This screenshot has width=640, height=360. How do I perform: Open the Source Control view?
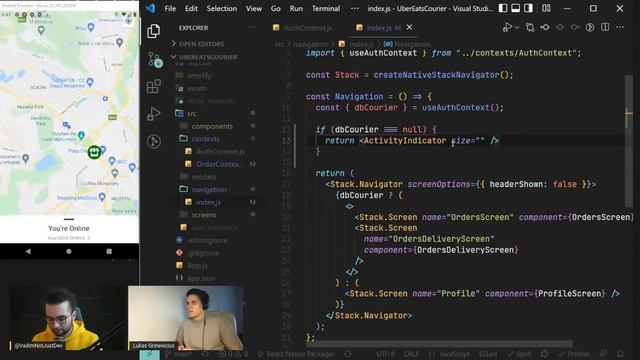click(155, 60)
